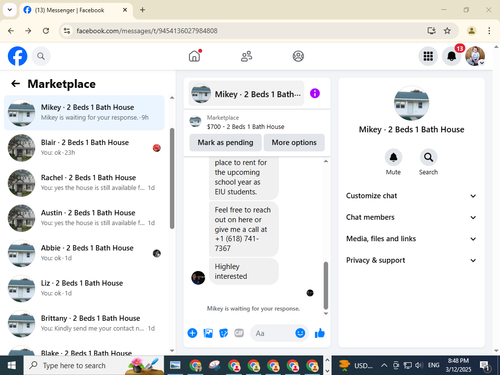This screenshot has width=500, height=375.
Task: Click the browser address bar URL
Action: (x=147, y=31)
